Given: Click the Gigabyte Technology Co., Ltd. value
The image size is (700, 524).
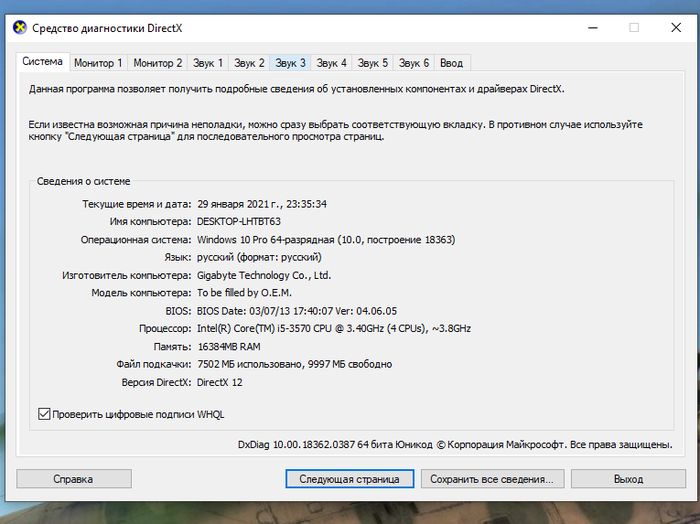Looking at the screenshot, I should (264, 275).
